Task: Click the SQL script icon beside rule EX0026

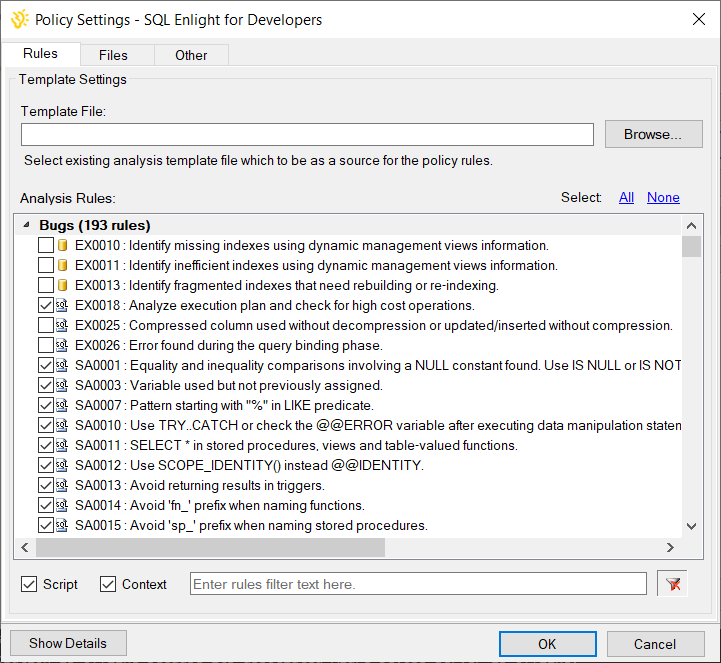Action: (x=62, y=345)
